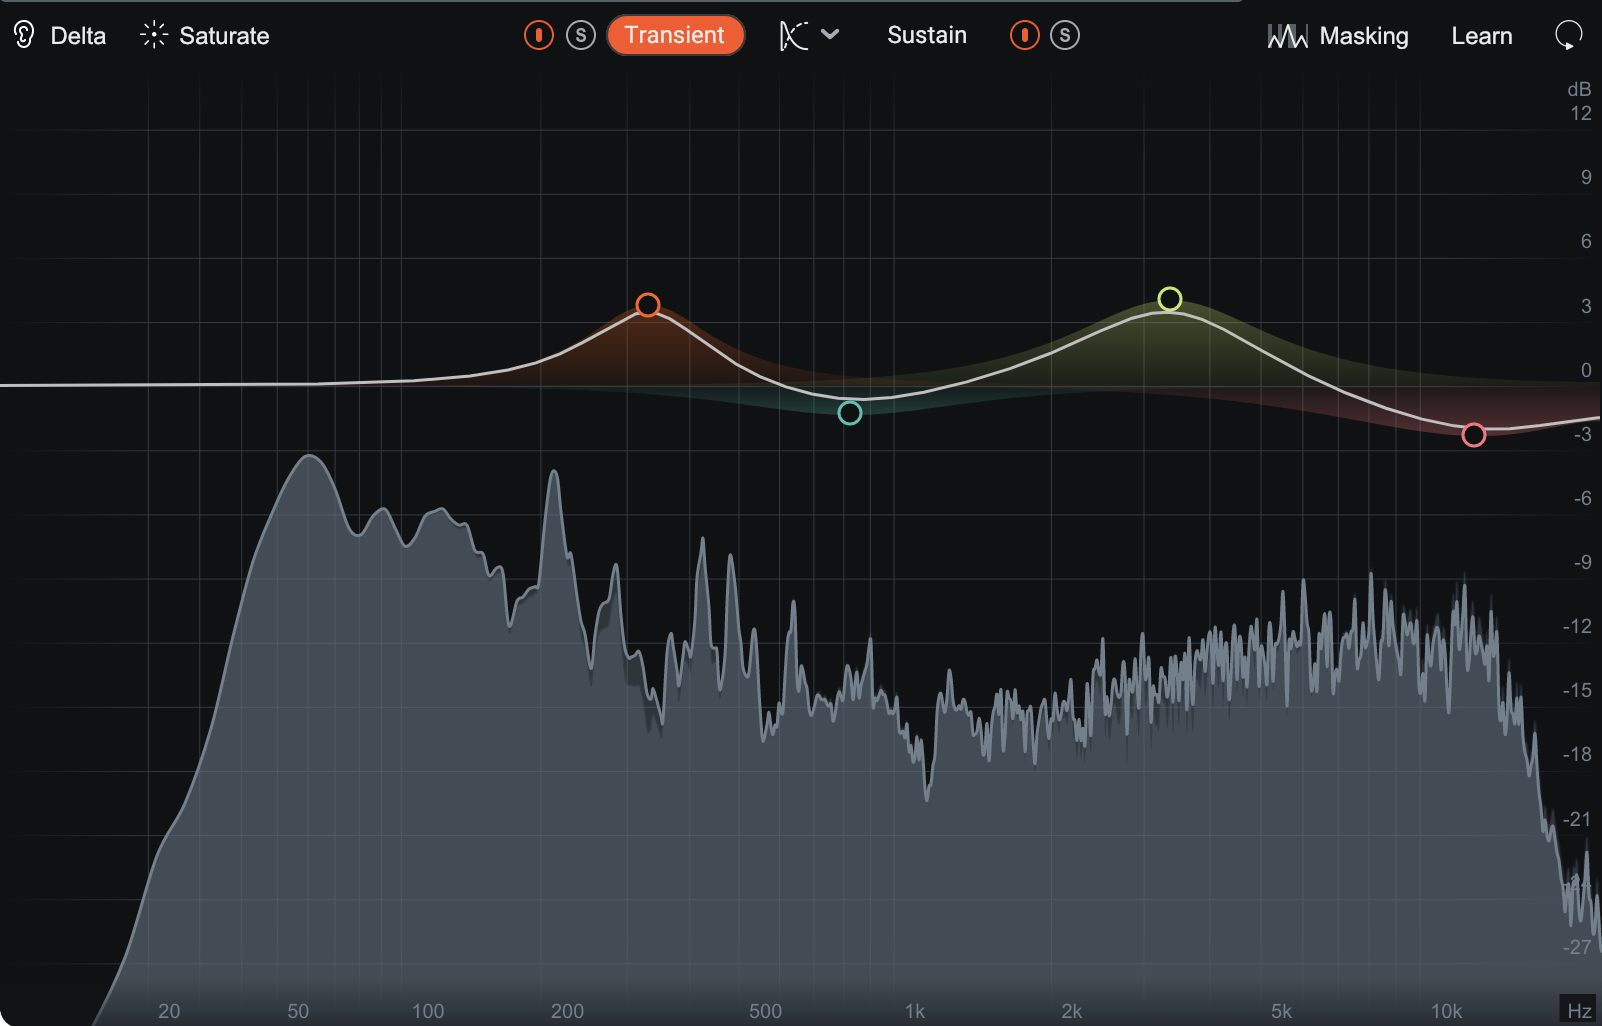Toggle the Delta listening mode label
This screenshot has width=1602, height=1026.
(78, 36)
